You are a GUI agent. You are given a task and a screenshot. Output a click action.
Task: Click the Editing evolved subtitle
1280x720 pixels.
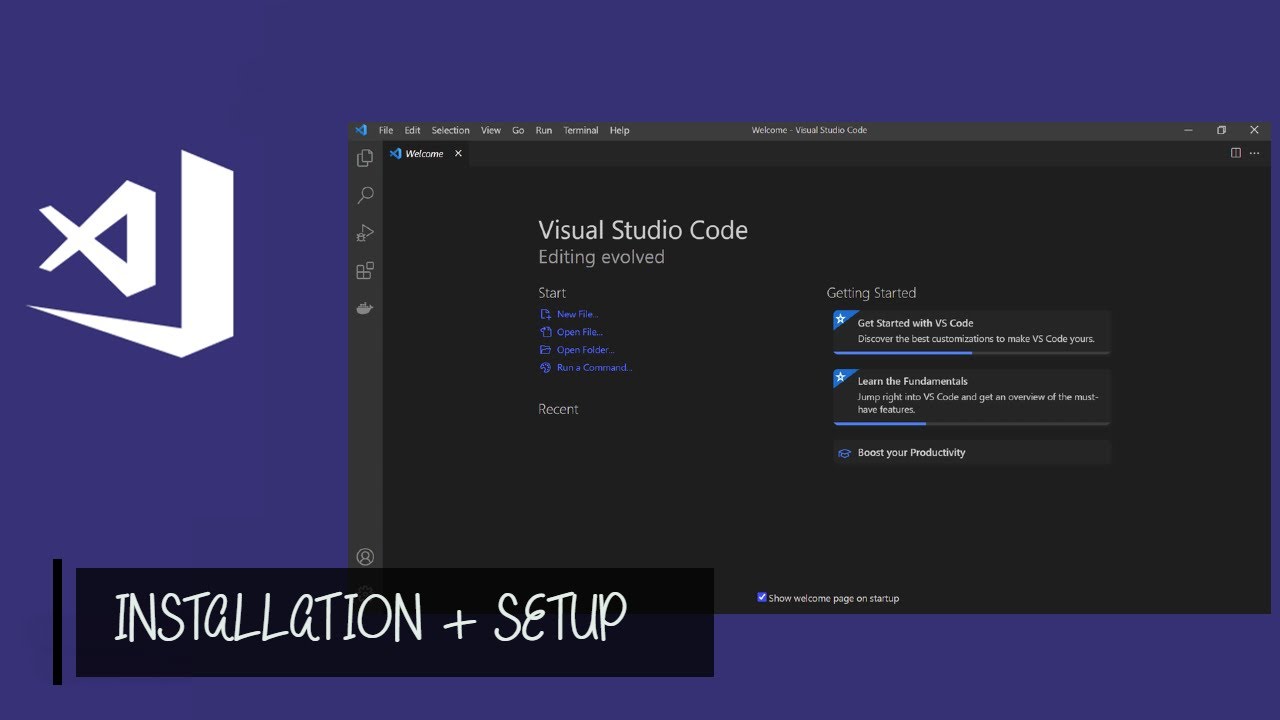(601, 257)
